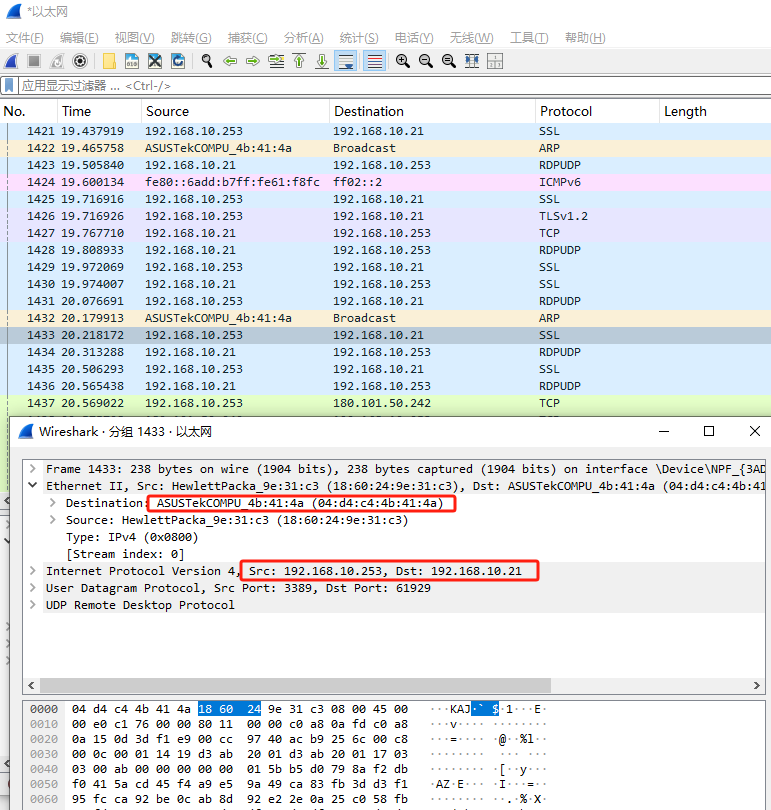The image size is (771, 810).
Task: Click the display filter bookmark icon
Action: tap(9, 85)
